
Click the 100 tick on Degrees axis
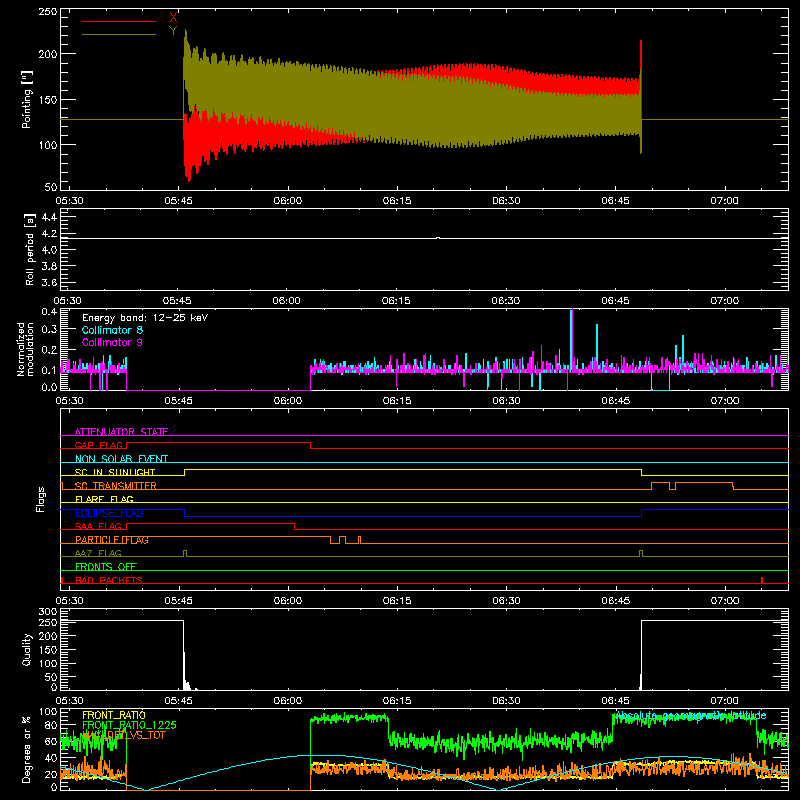tap(48, 712)
